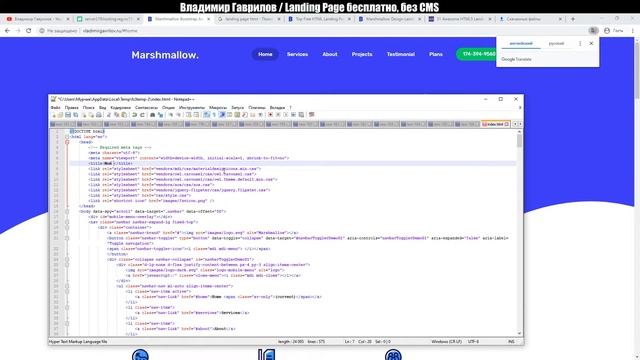Click the Marshmallow. site logo
The height and width of the screenshot is (360, 640).
tap(165, 55)
